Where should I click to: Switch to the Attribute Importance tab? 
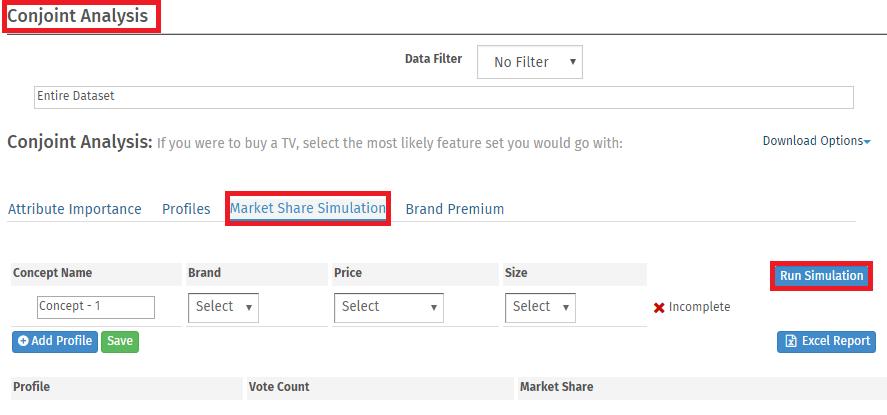coord(75,209)
